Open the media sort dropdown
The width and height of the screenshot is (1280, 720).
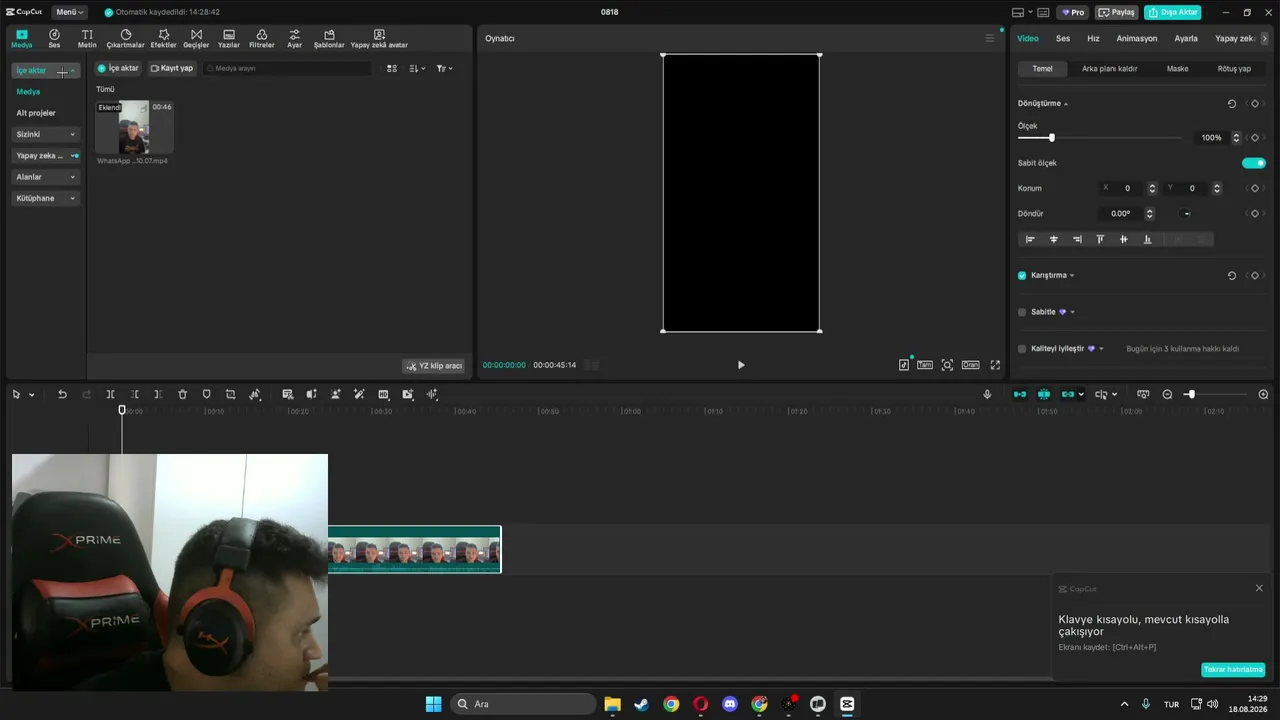[x=417, y=68]
